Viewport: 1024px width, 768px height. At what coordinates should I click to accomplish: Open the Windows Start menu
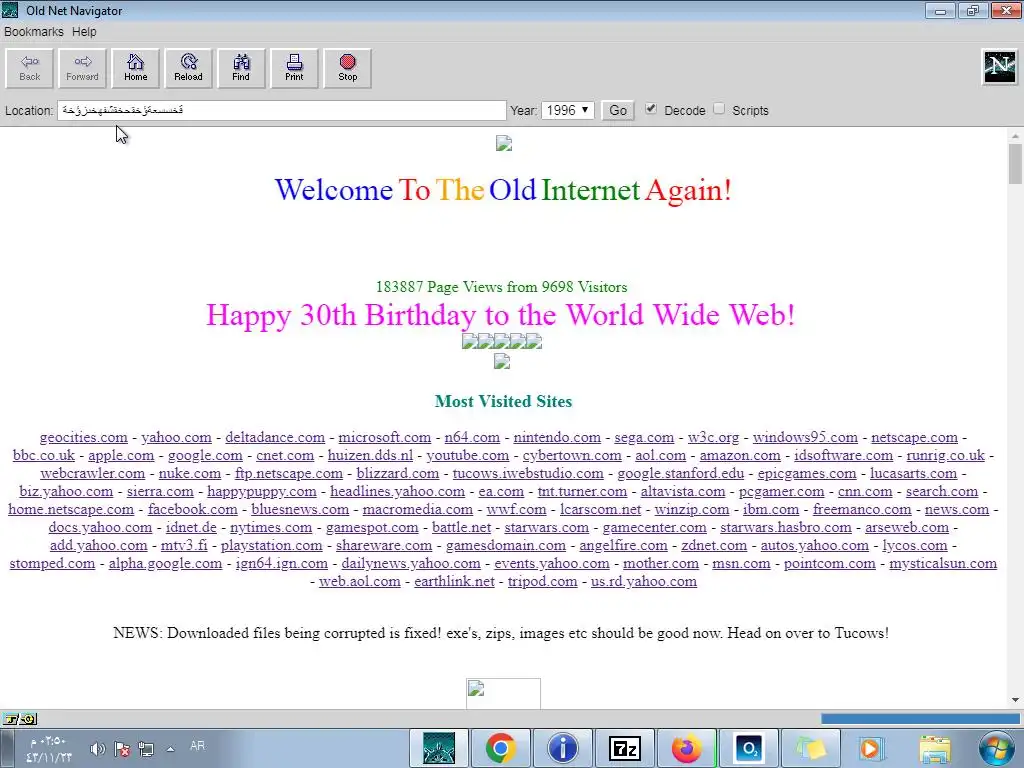(x=997, y=748)
